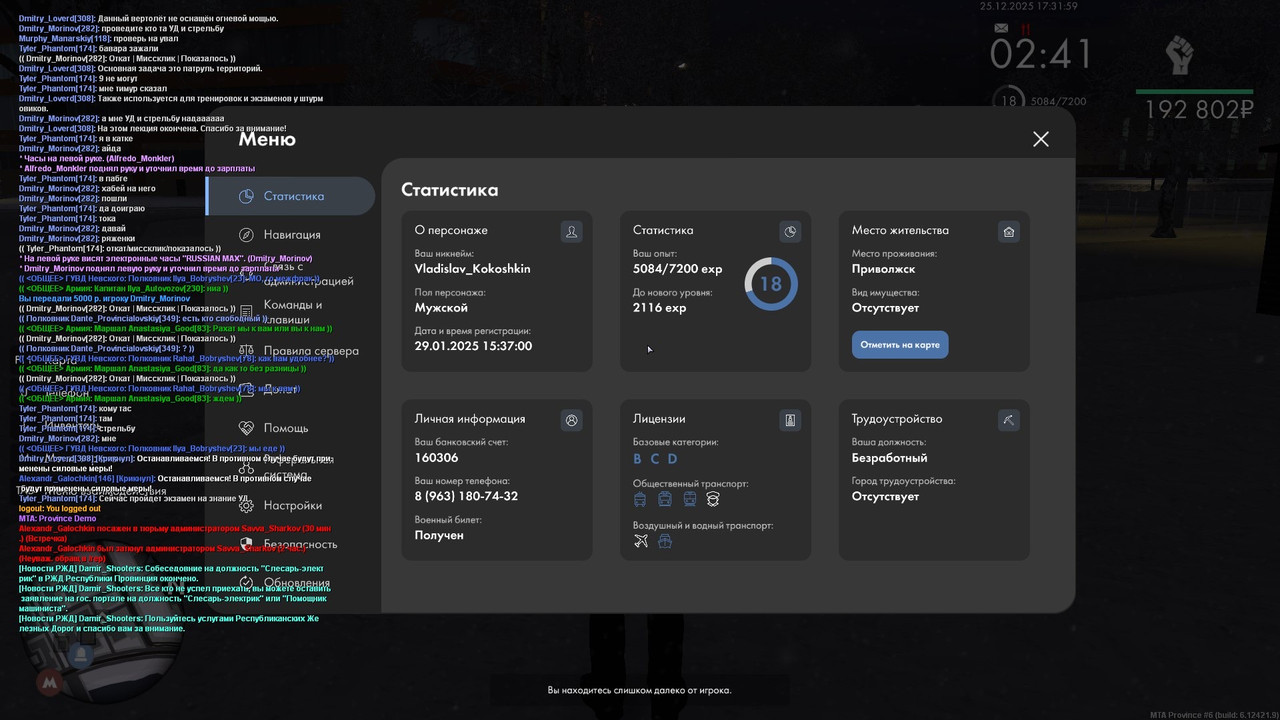1280x720 pixels.
Task: Click the message 'Вы находитесь слишком далеко от игрока.'
Action: [640, 690]
